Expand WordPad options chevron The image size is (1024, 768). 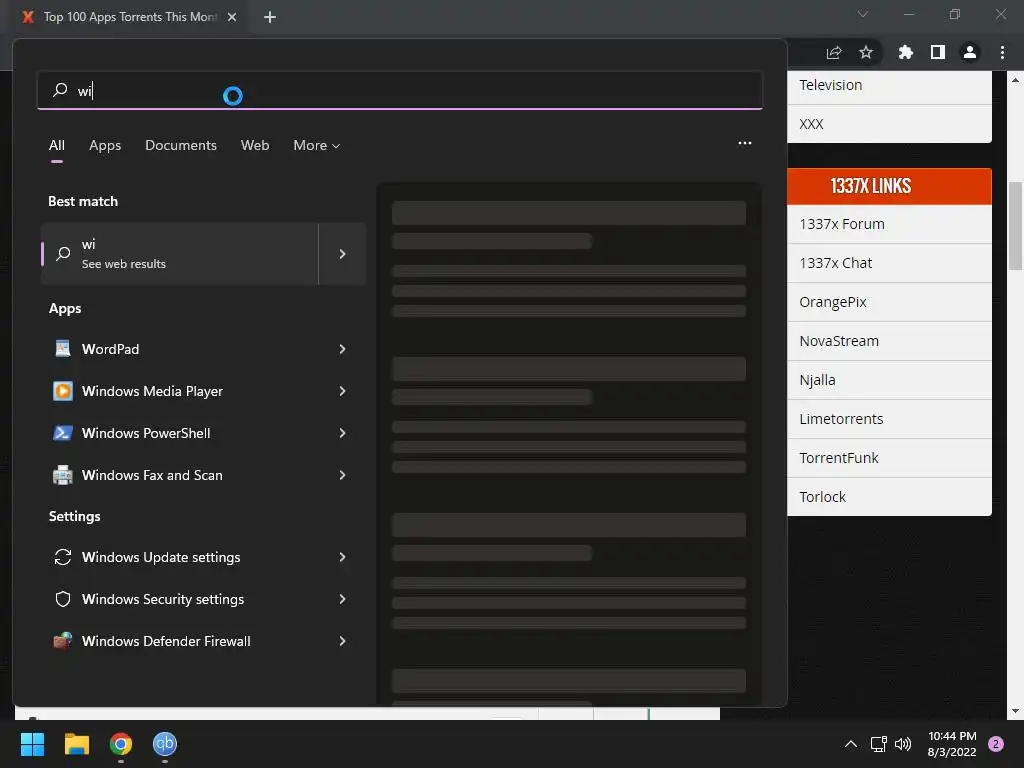coord(342,349)
